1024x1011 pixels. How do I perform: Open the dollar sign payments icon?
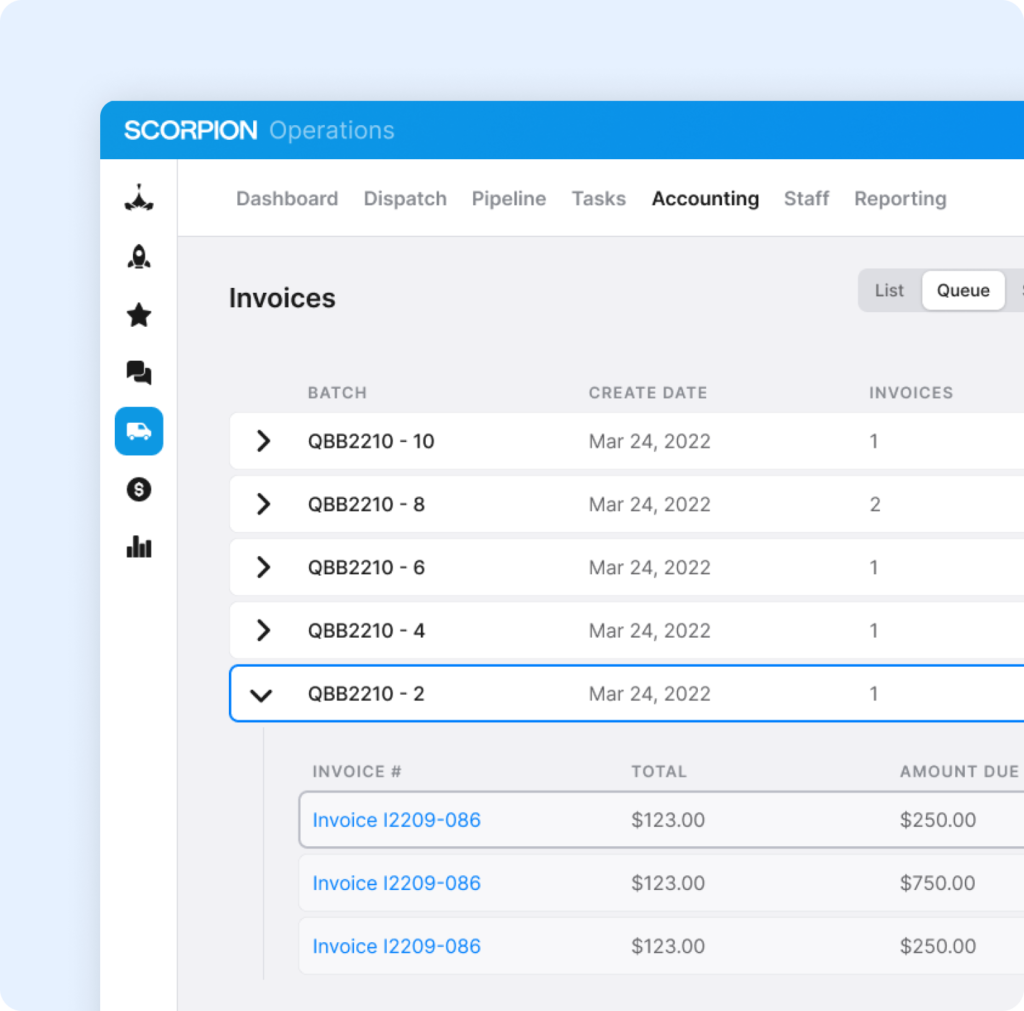(x=139, y=489)
